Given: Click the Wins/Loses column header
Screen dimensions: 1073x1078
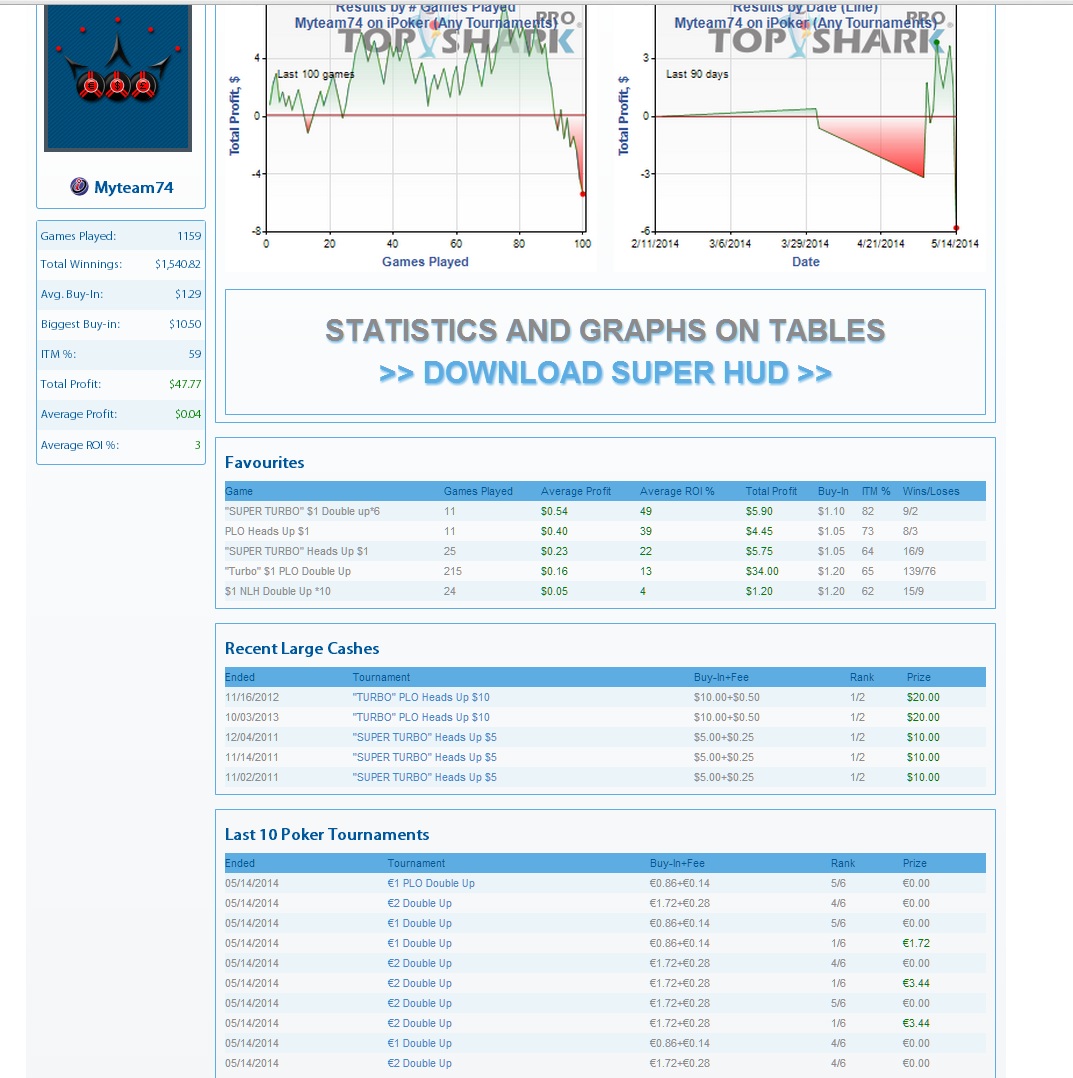Looking at the screenshot, I should (931, 492).
